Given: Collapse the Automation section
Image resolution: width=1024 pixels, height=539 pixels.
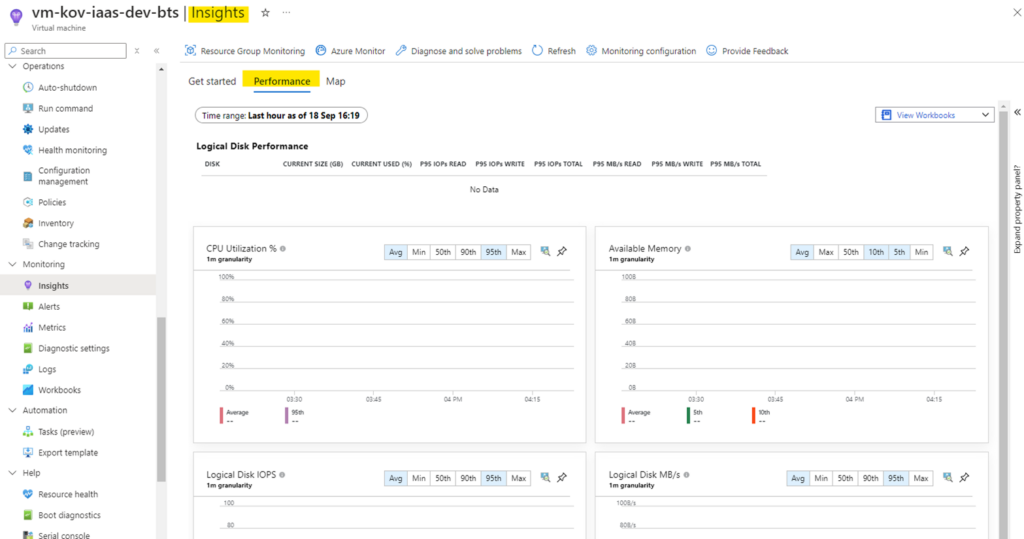Looking at the screenshot, I should point(12,410).
